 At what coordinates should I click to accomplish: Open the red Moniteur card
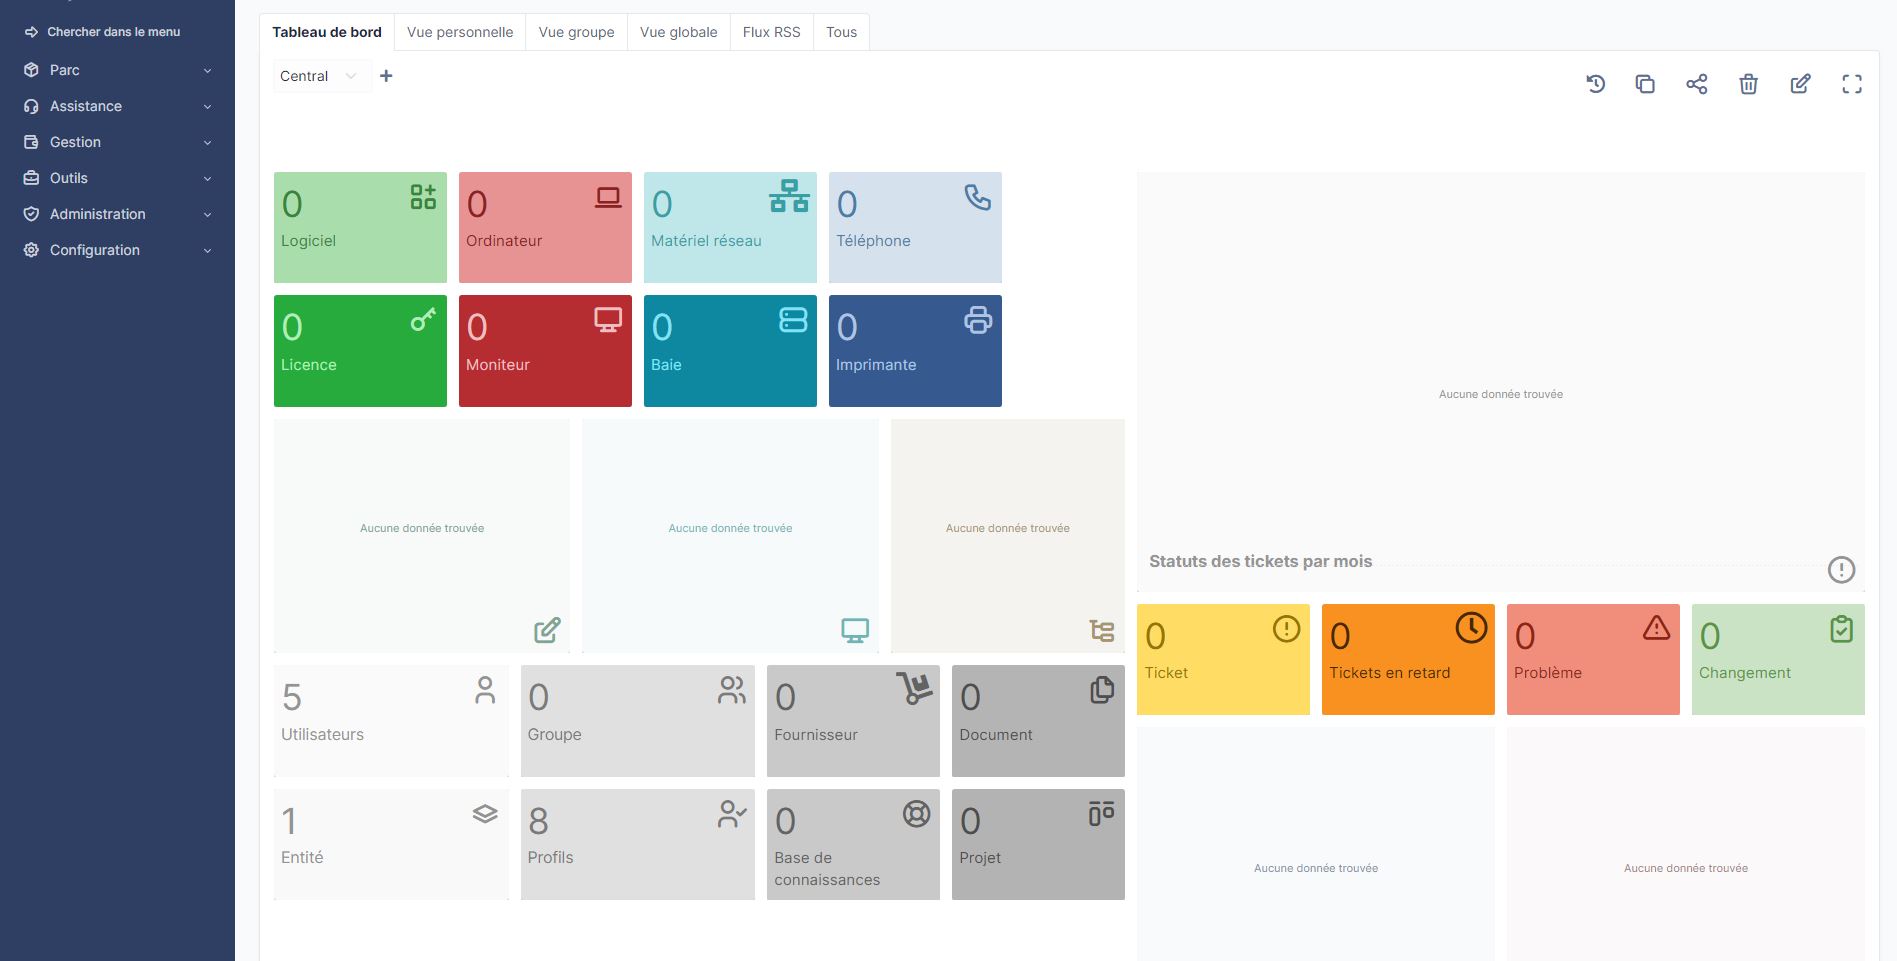[x=544, y=351]
